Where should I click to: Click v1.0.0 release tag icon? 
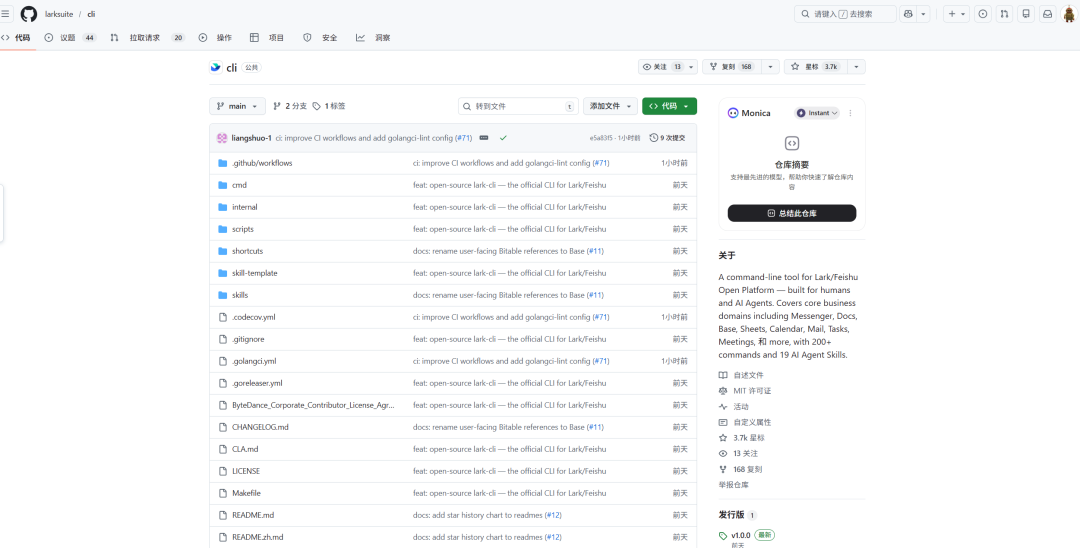coord(723,535)
